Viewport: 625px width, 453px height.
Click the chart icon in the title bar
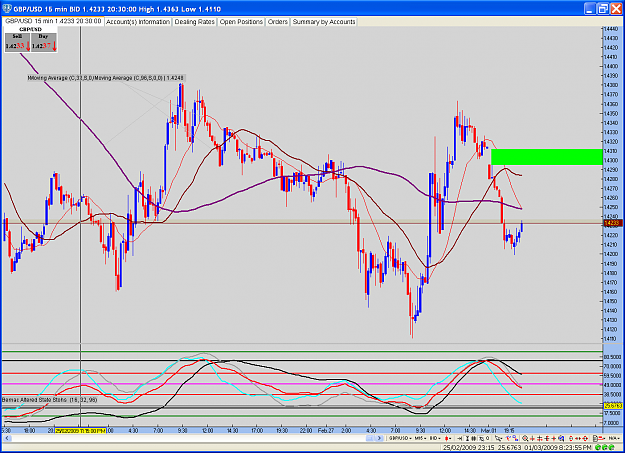7,8
